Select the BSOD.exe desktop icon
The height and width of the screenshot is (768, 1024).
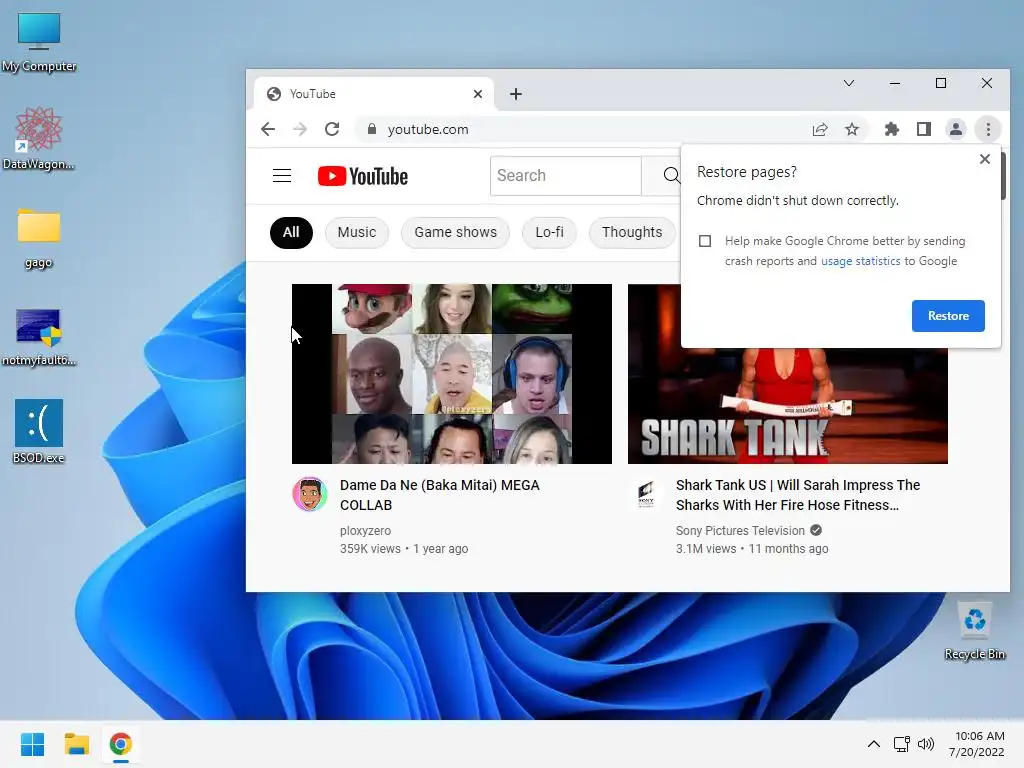tap(39, 432)
